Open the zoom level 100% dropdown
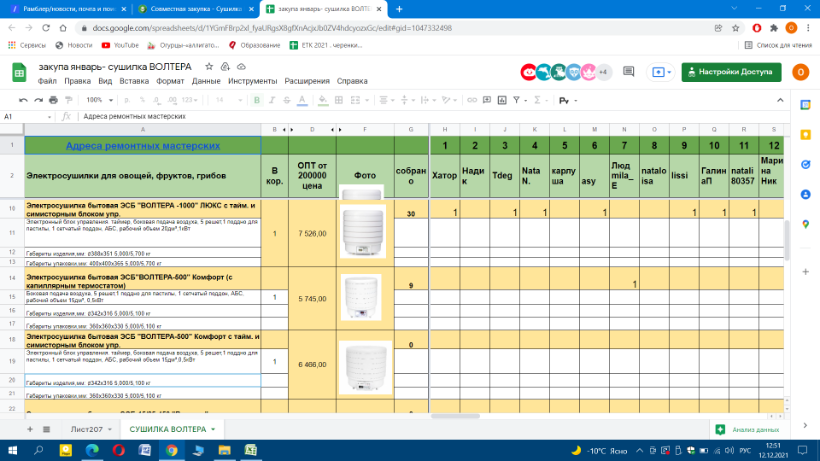Screen dimensions: 820x461 98,100
